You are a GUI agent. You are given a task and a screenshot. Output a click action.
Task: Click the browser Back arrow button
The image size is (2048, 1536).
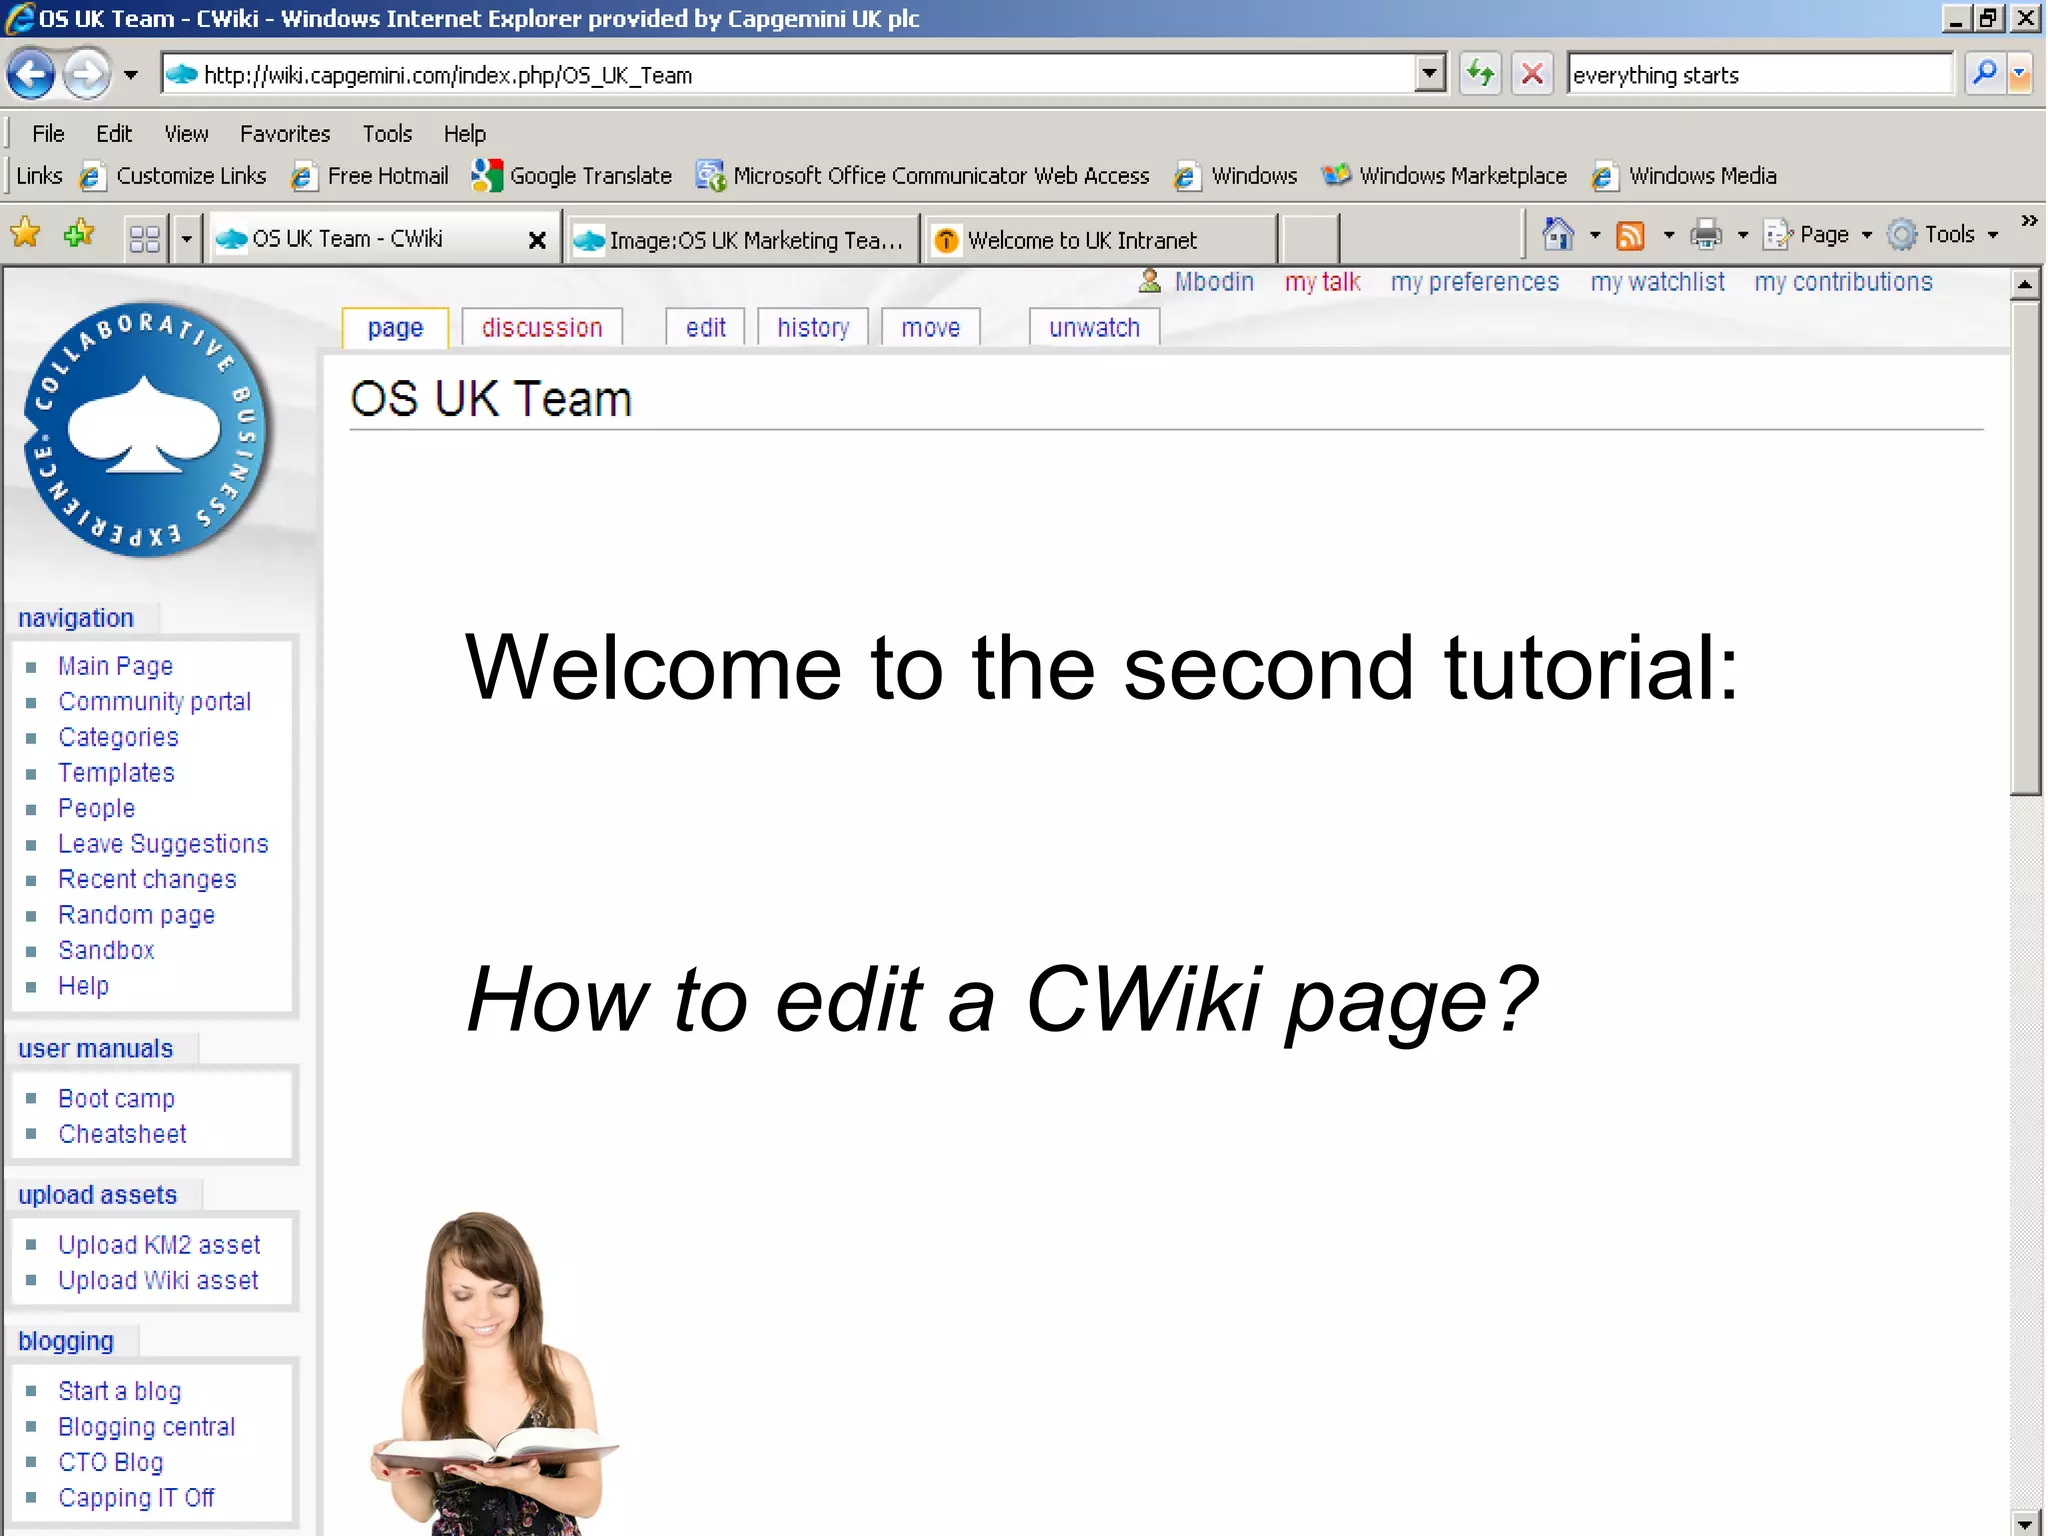(31, 74)
